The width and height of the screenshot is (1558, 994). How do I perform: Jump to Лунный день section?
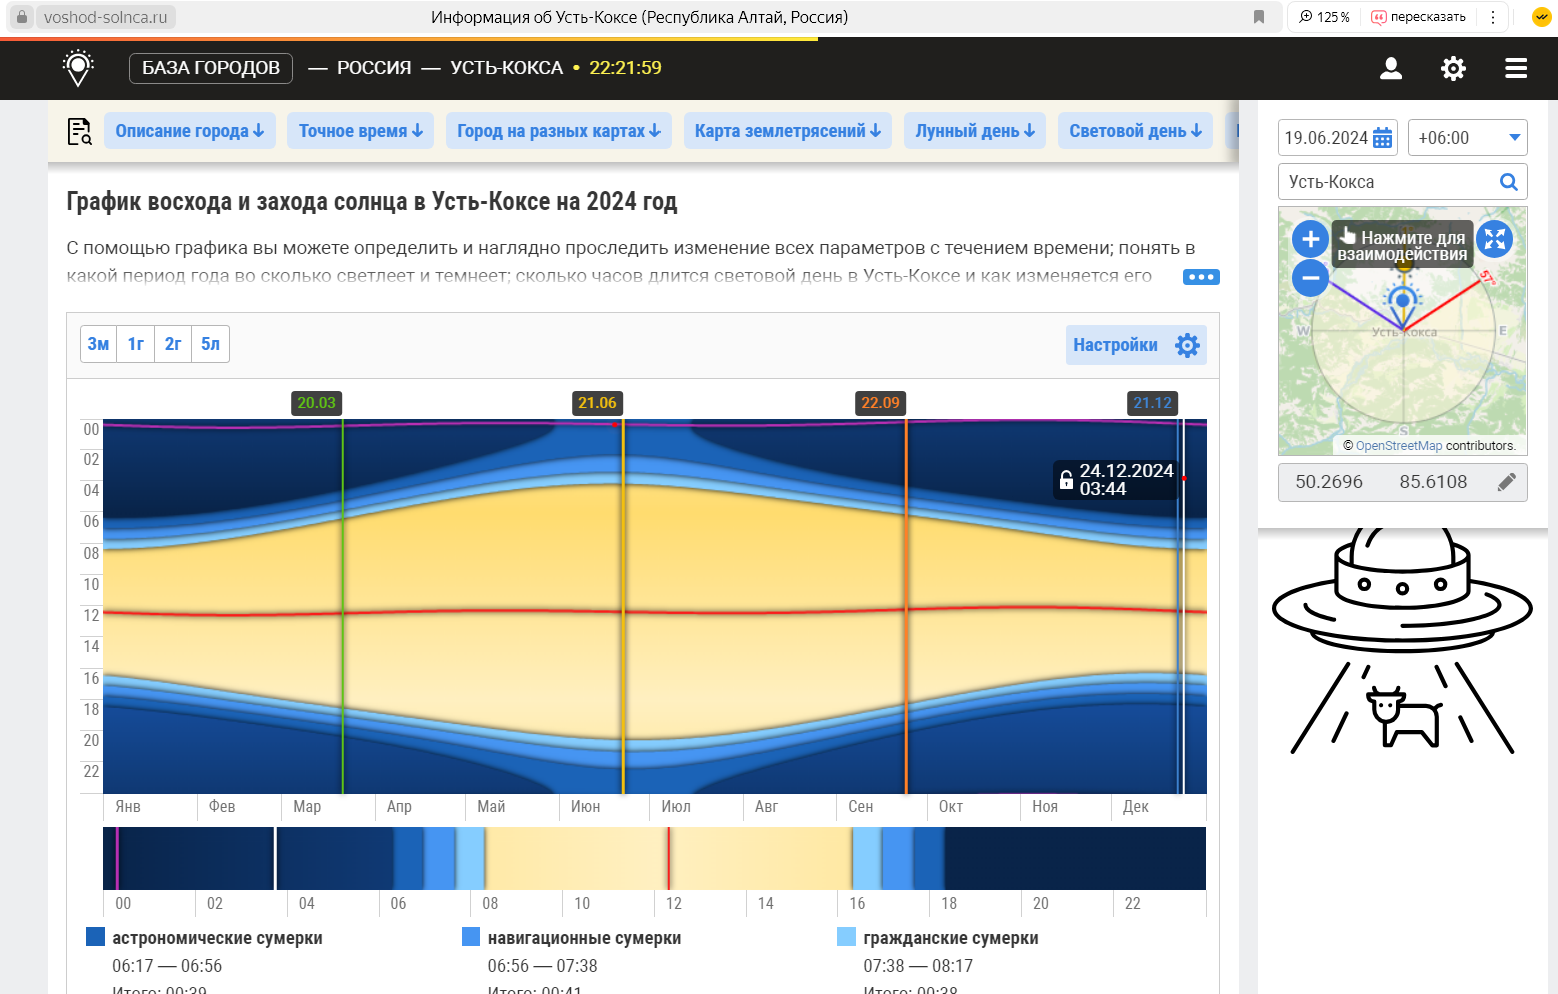975,131
